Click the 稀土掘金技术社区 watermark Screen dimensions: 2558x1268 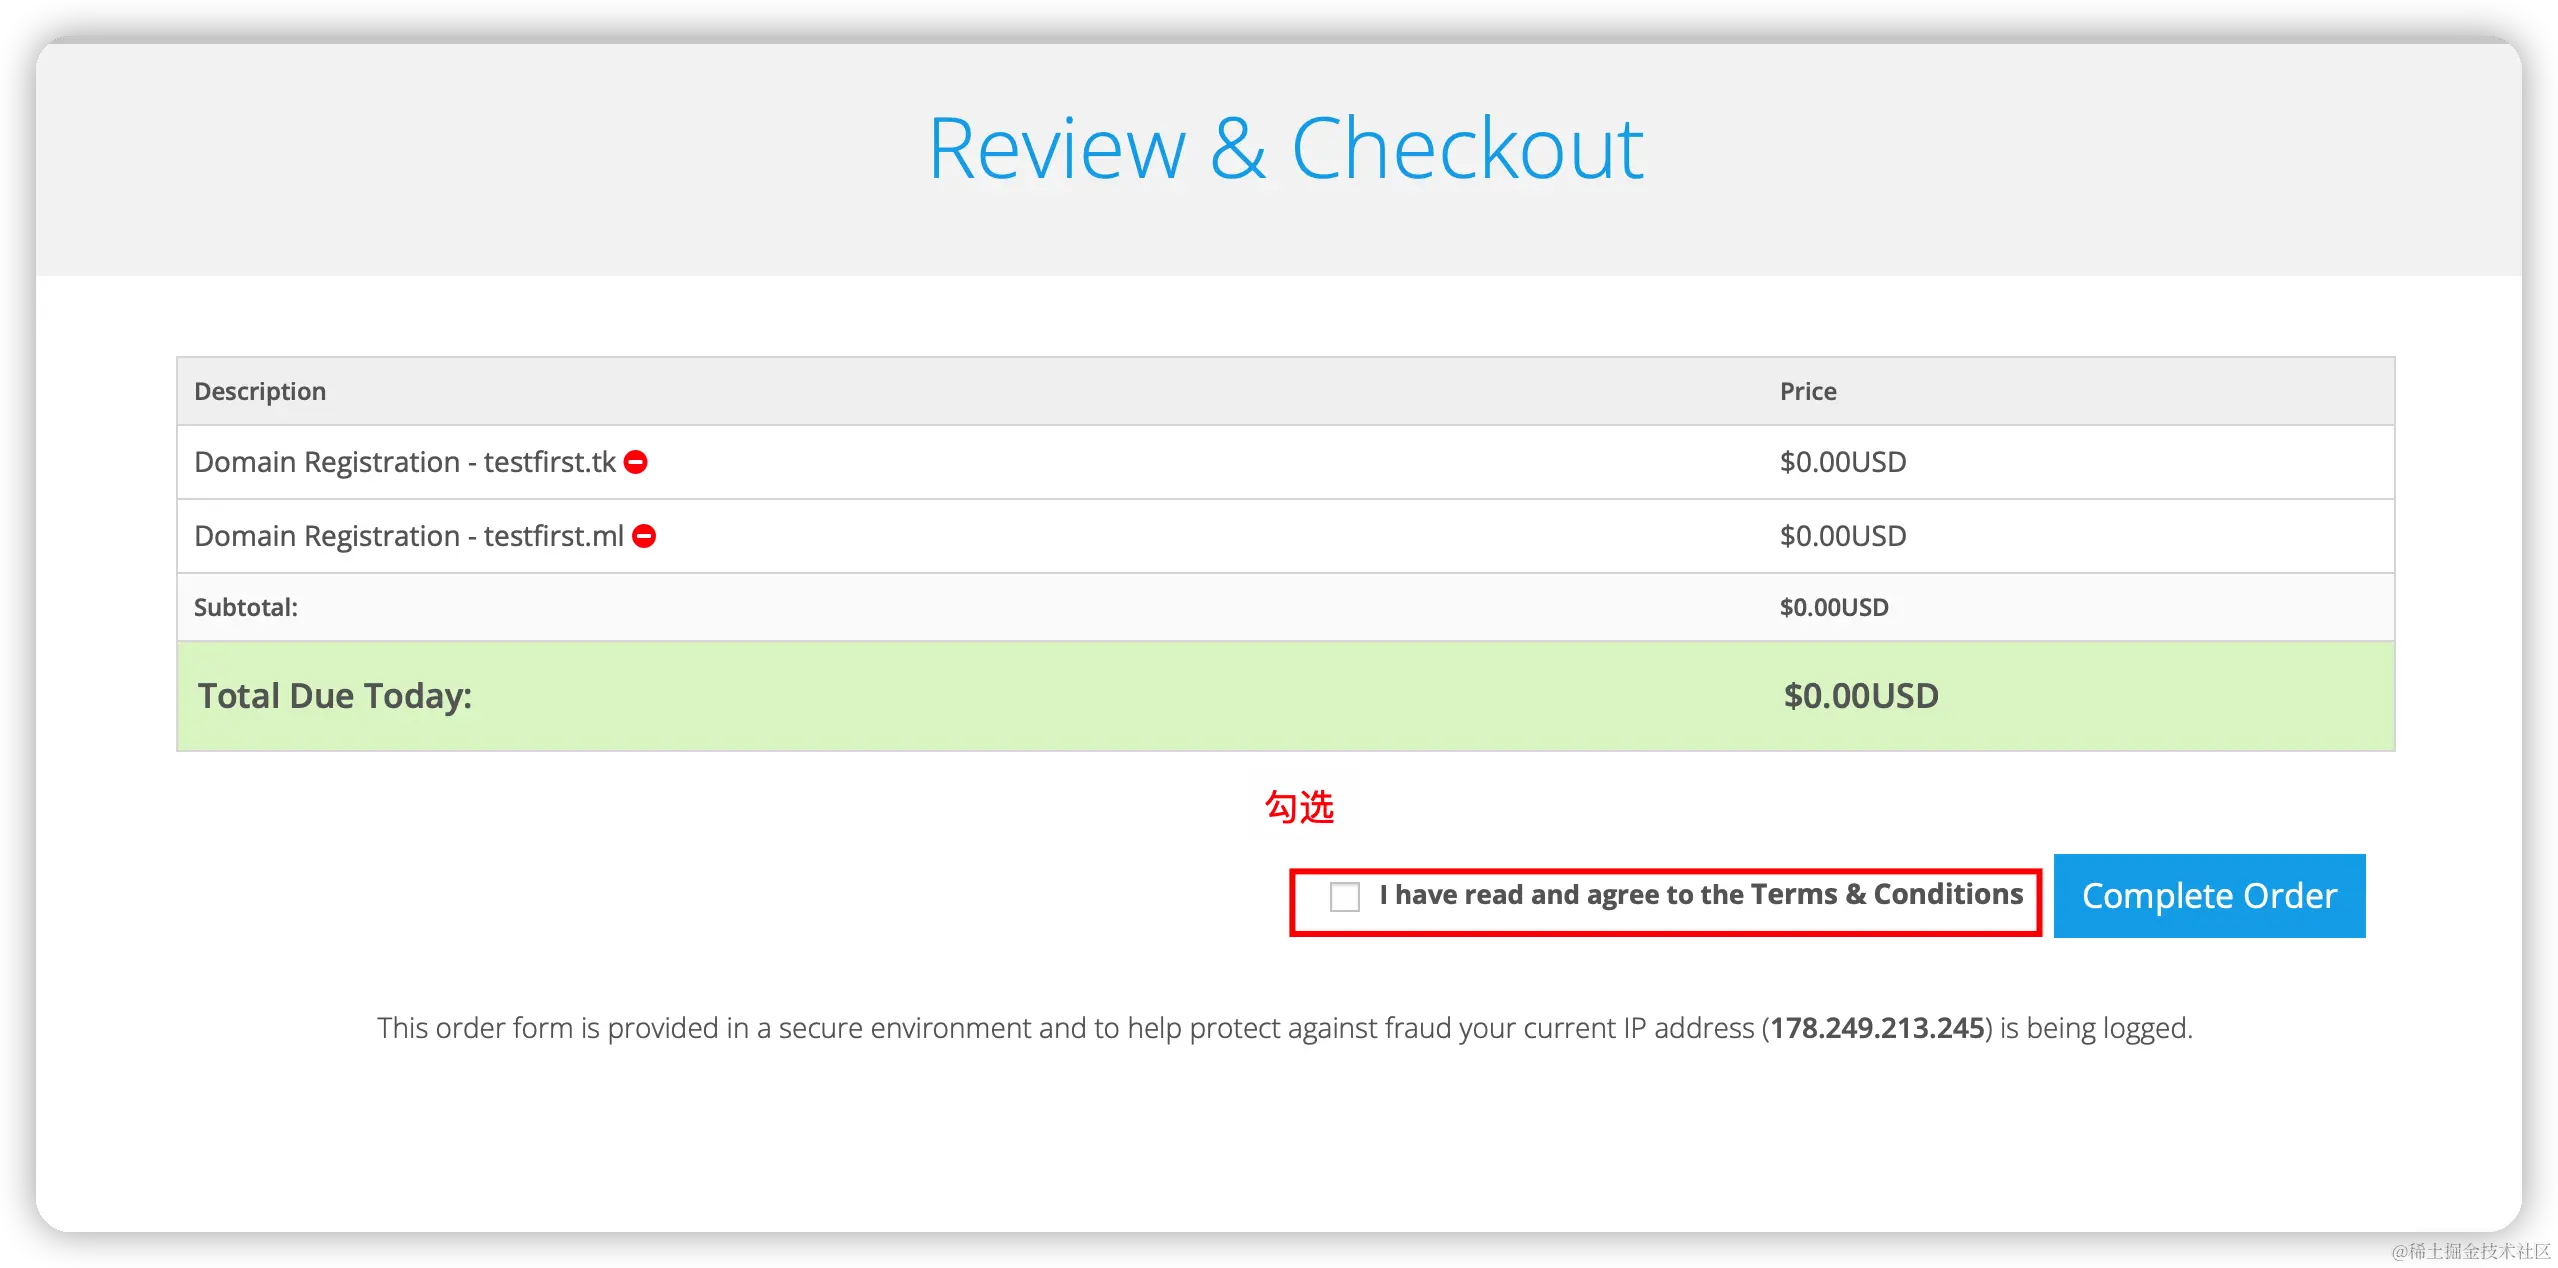coord(2470,1249)
